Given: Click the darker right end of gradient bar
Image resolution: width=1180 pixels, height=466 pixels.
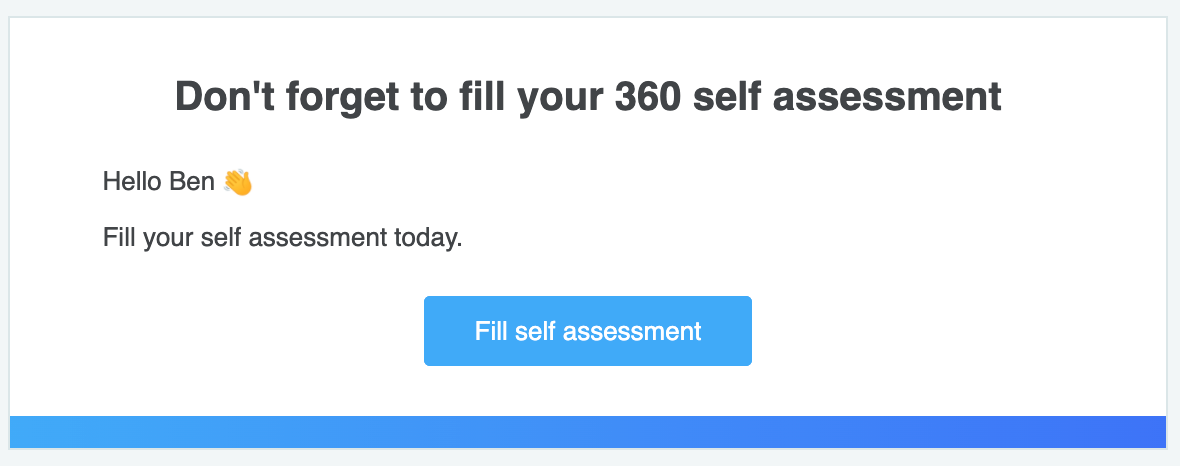Looking at the screenshot, I should click(1129, 432).
